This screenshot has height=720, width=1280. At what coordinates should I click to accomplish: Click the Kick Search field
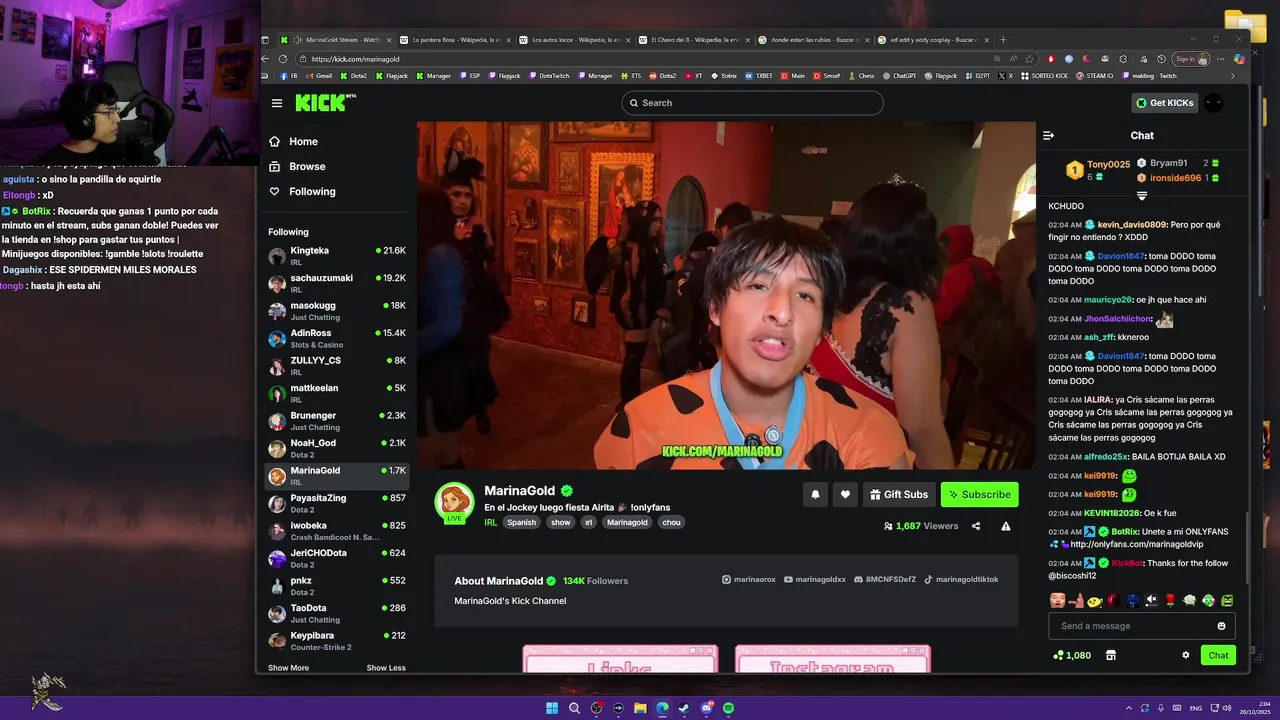click(x=752, y=103)
